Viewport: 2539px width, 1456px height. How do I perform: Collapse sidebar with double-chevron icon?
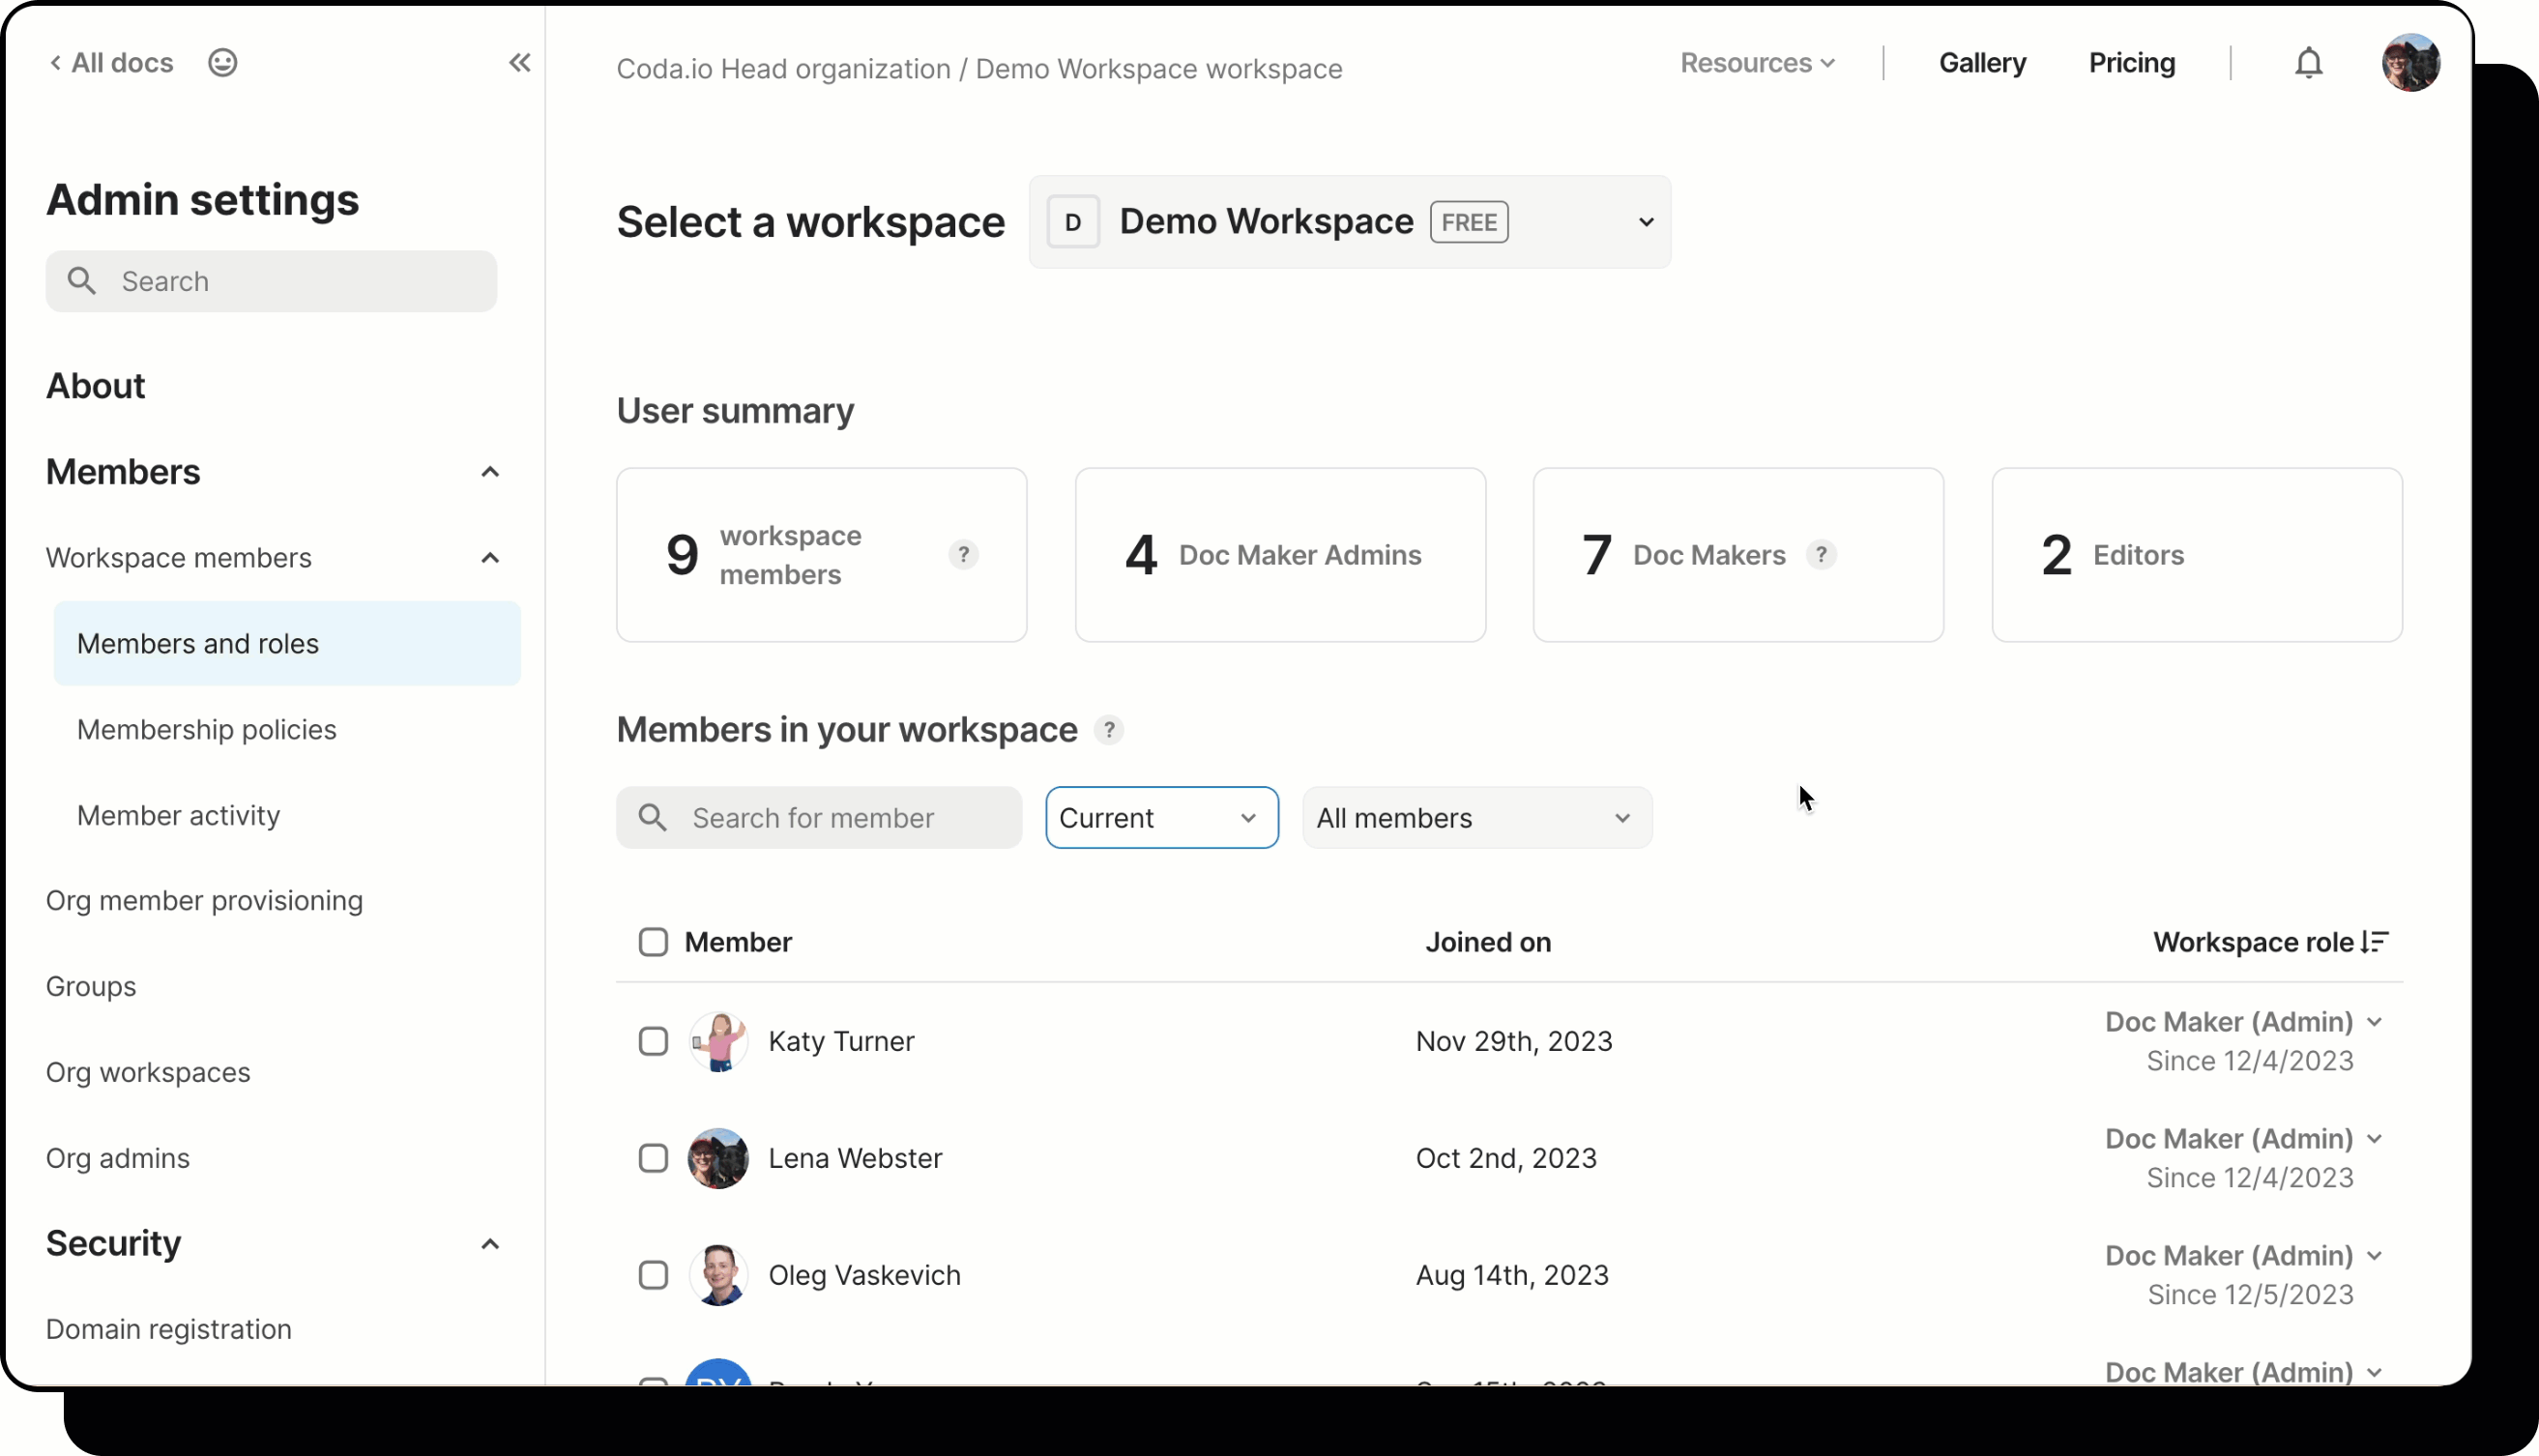[519, 63]
